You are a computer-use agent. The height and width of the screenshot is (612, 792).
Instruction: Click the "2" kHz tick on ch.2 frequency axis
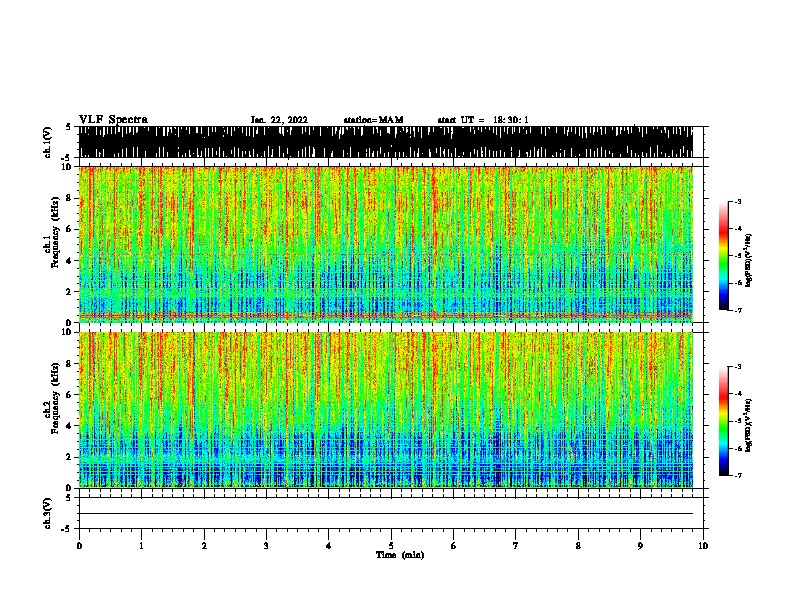pyautogui.click(x=69, y=457)
